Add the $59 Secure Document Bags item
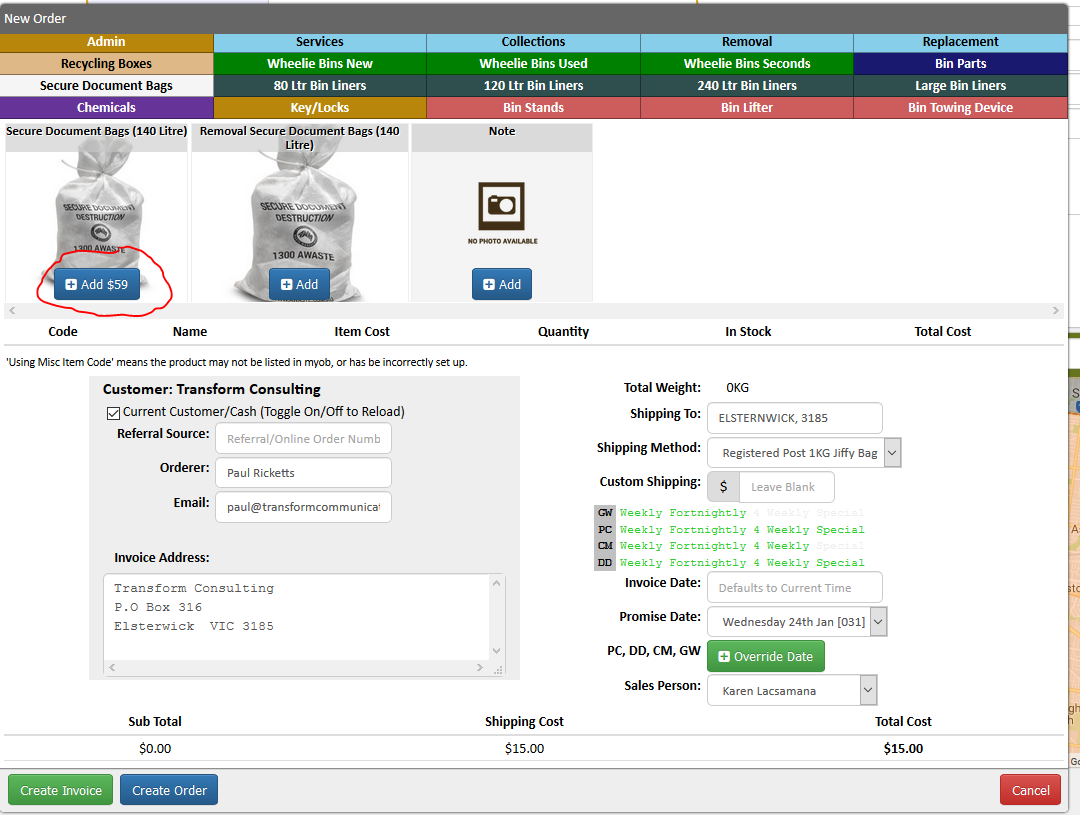The width and height of the screenshot is (1080, 815). coord(97,285)
